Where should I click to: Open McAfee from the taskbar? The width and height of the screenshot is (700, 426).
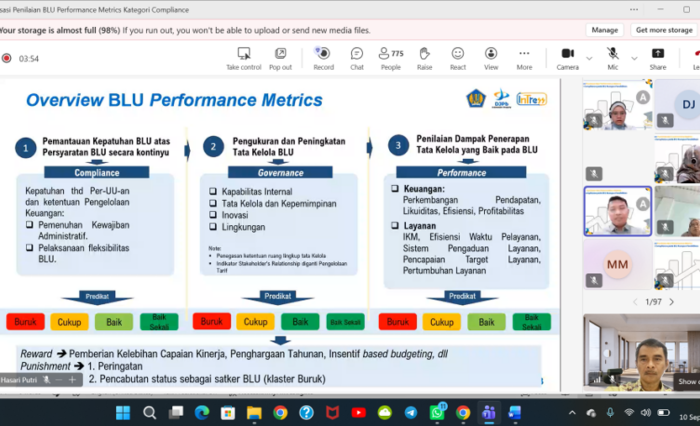[x=333, y=413]
